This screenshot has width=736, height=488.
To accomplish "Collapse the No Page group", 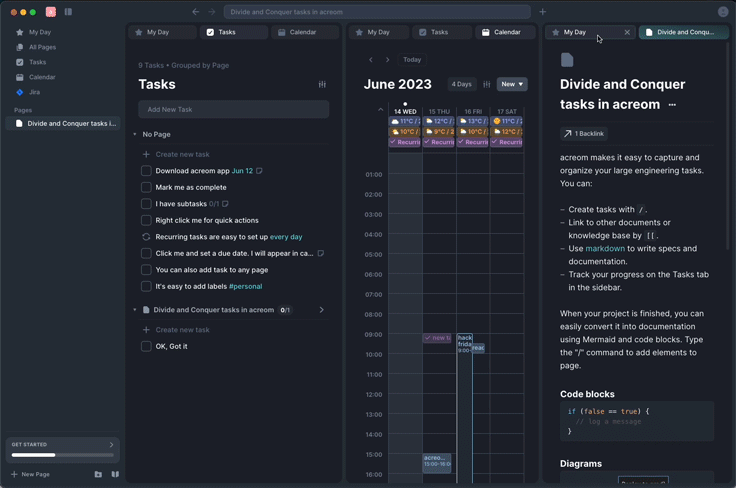I will [135, 134].
